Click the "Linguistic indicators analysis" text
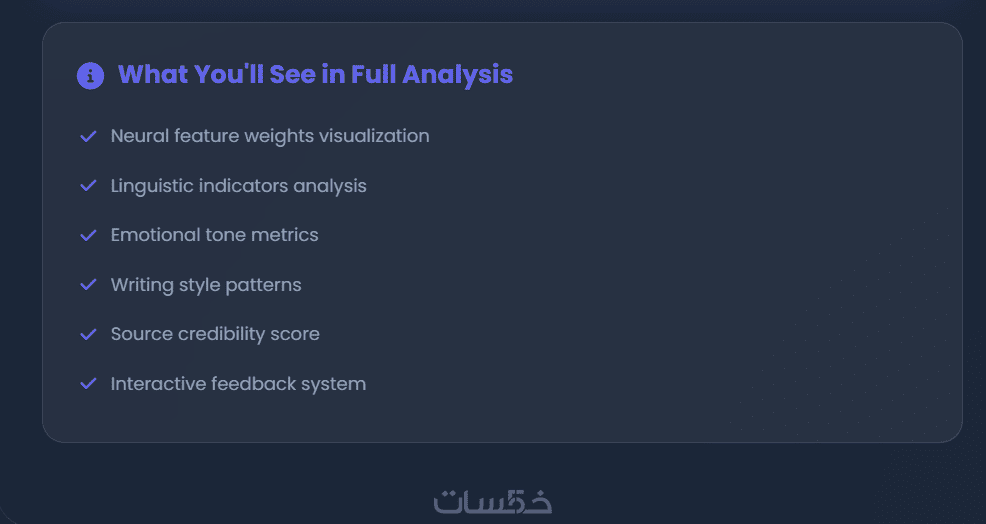This screenshot has width=986, height=524. pyautogui.click(x=238, y=186)
